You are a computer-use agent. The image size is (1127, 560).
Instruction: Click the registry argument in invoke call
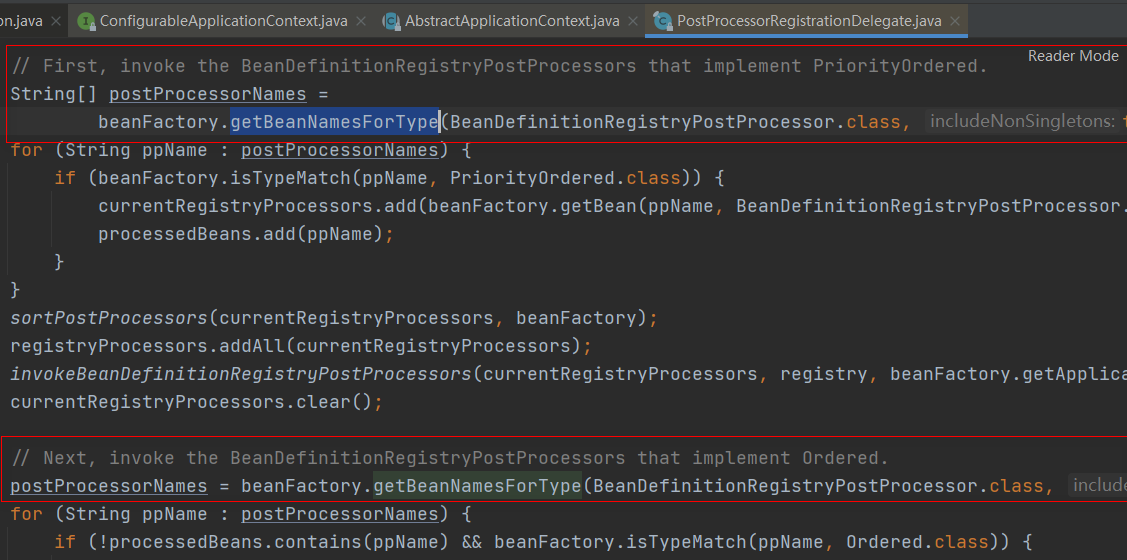[824, 375]
